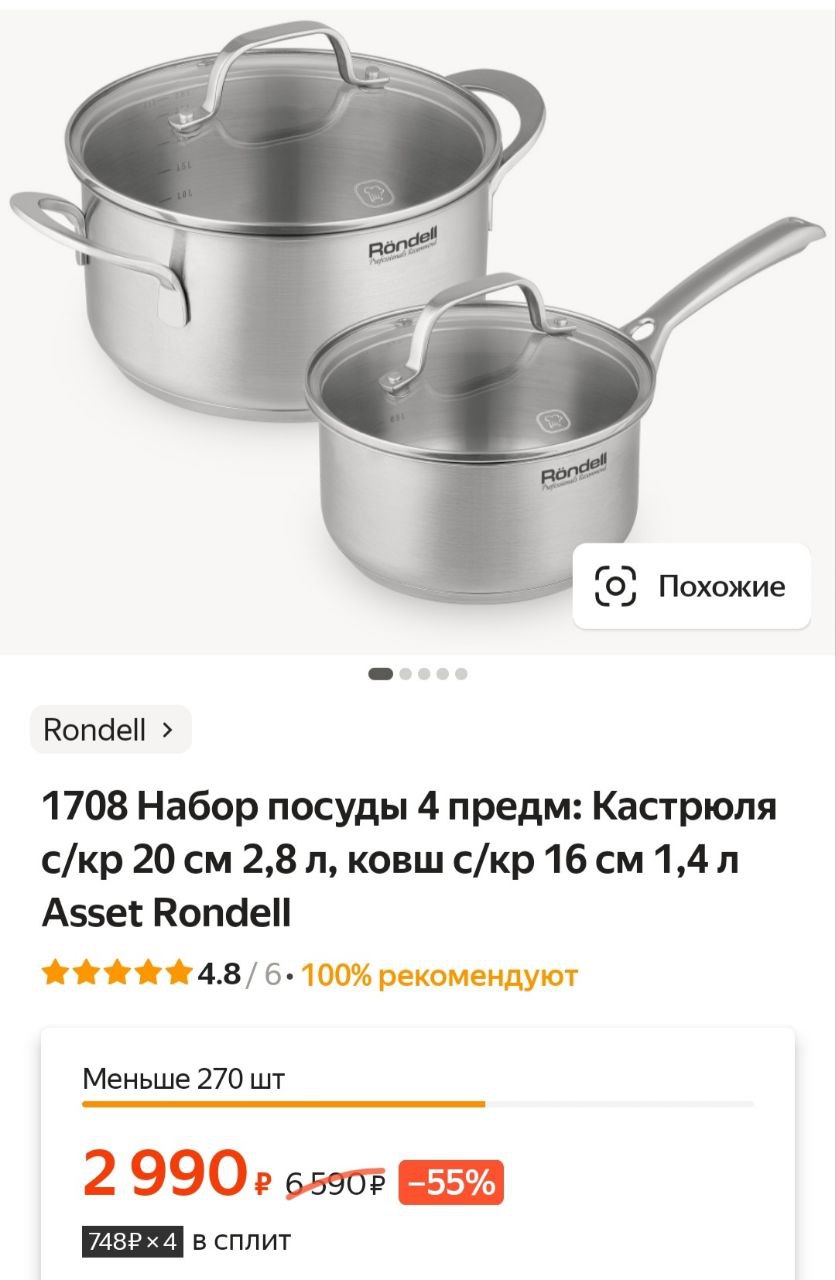Select the first active gallery pagination dot
Image resolution: width=836 pixels, height=1280 pixels.
[380, 674]
